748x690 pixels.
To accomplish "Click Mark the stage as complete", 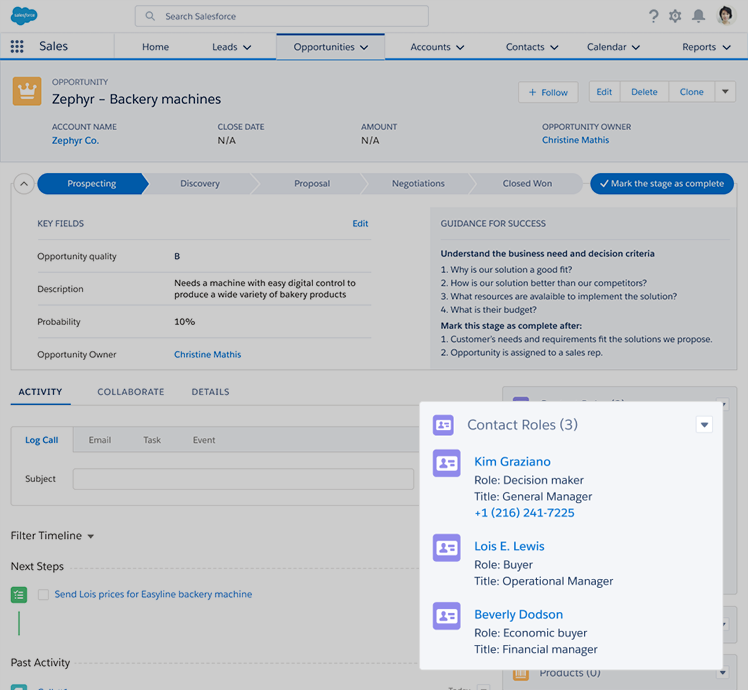I will point(662,184).
